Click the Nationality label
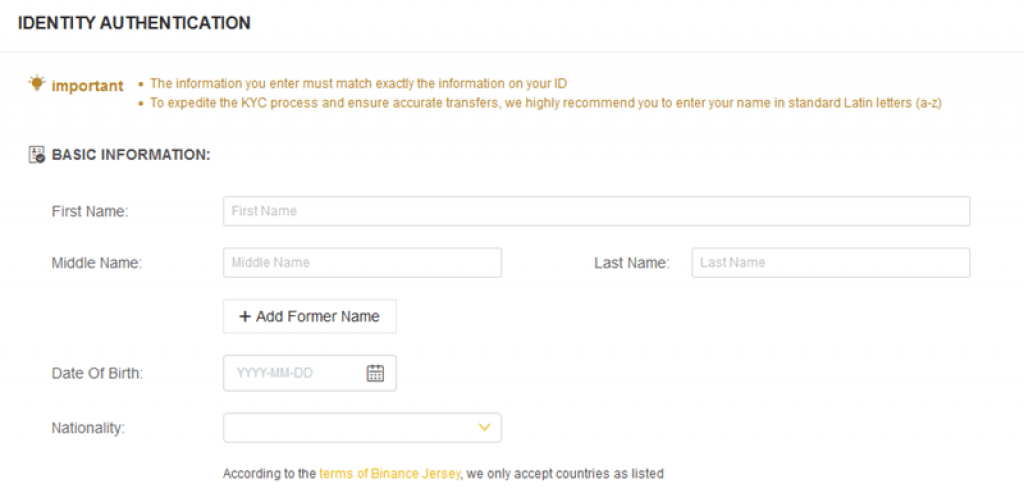 [x=88, y=428]
